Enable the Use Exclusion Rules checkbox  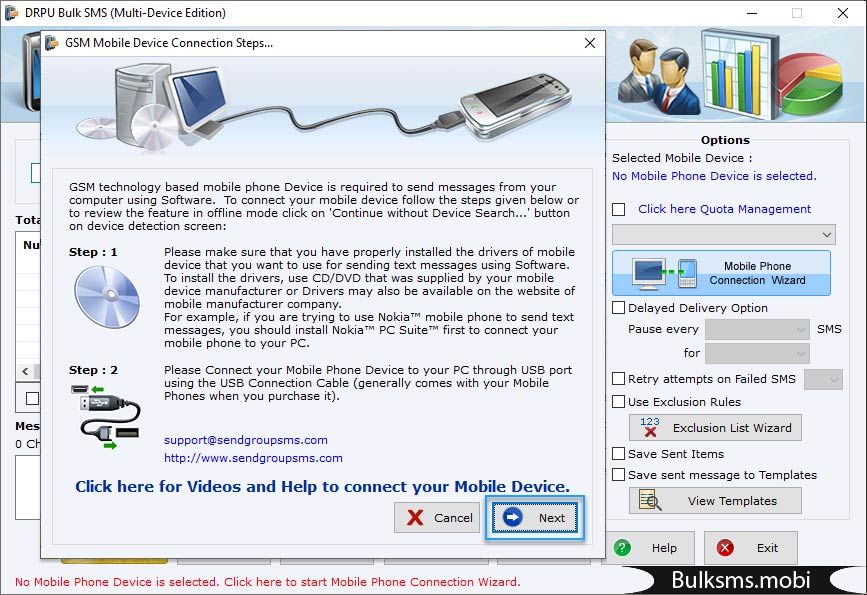(619, 401)
